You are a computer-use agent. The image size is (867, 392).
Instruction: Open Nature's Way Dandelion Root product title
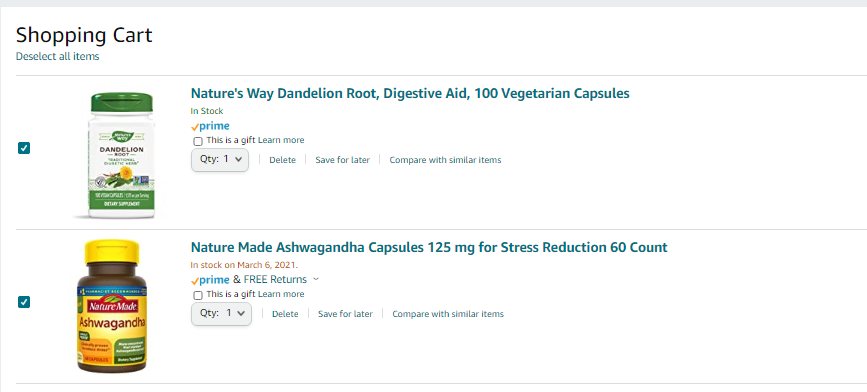coord(410,93)
